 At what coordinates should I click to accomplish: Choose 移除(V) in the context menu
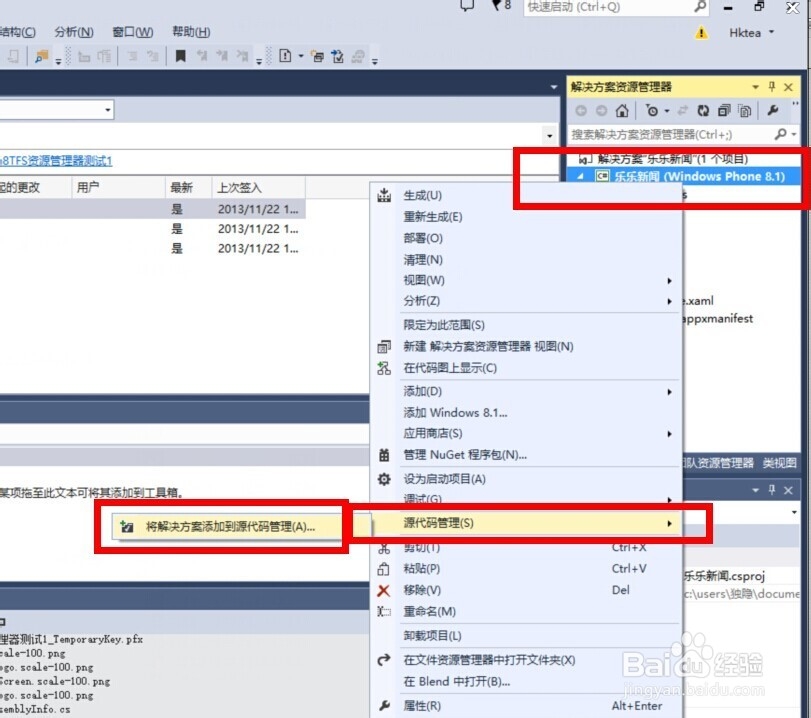[x=527, y=590]
